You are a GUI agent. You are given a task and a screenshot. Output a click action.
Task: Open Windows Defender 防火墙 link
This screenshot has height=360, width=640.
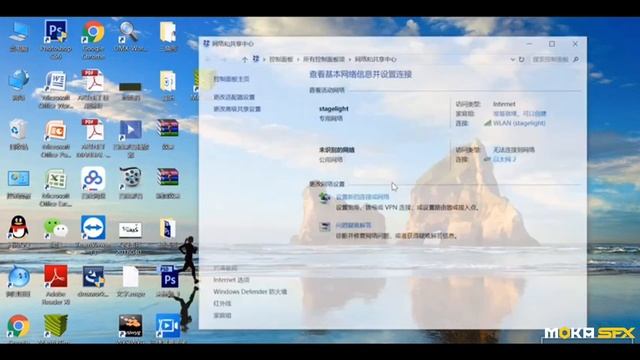pos(250,292)
